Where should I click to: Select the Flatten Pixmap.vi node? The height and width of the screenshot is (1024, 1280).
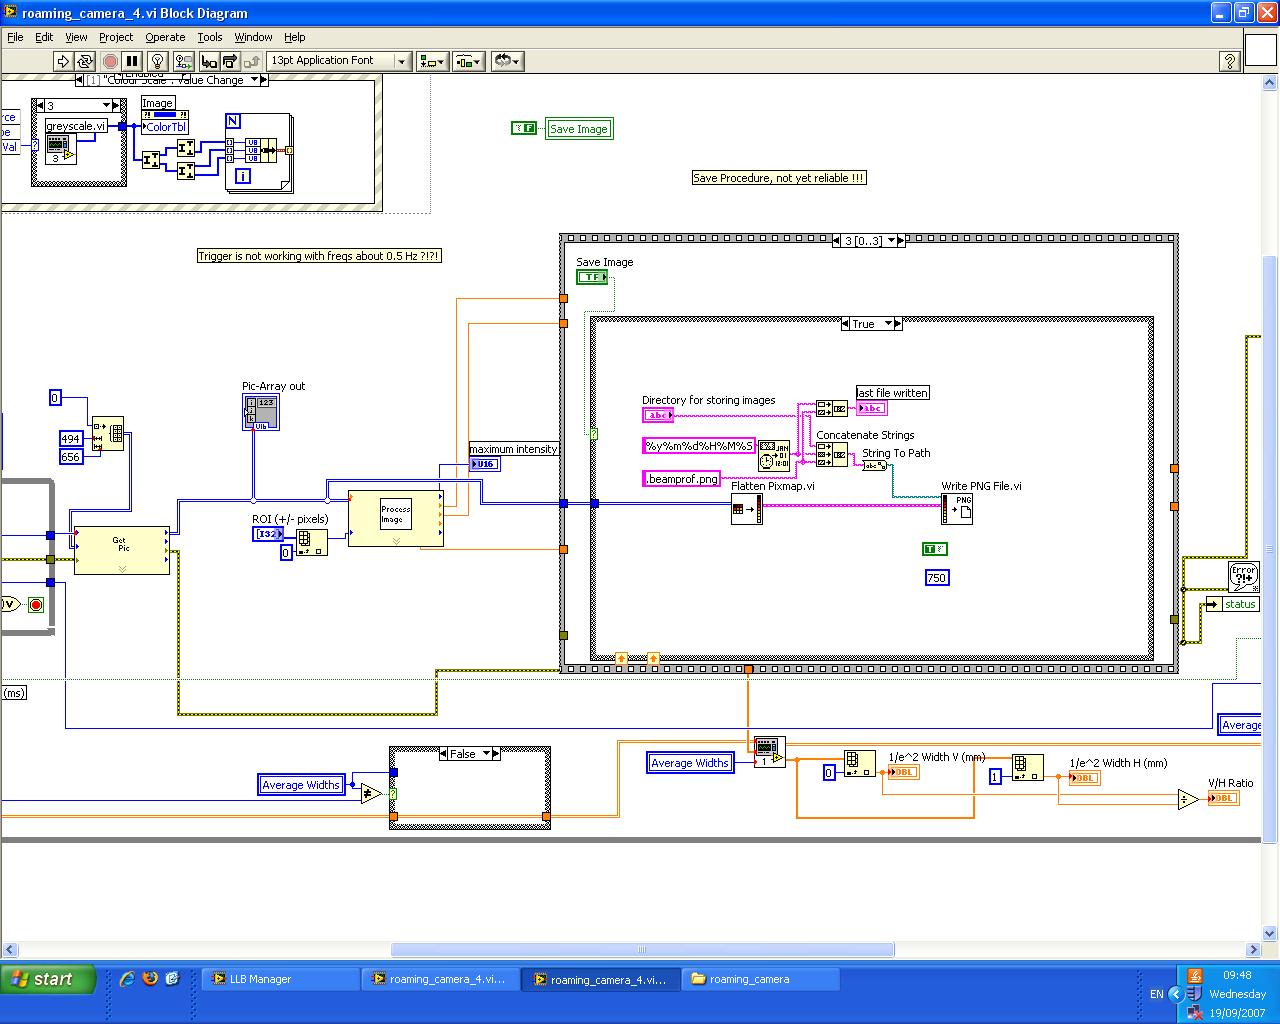click(746, 509)
